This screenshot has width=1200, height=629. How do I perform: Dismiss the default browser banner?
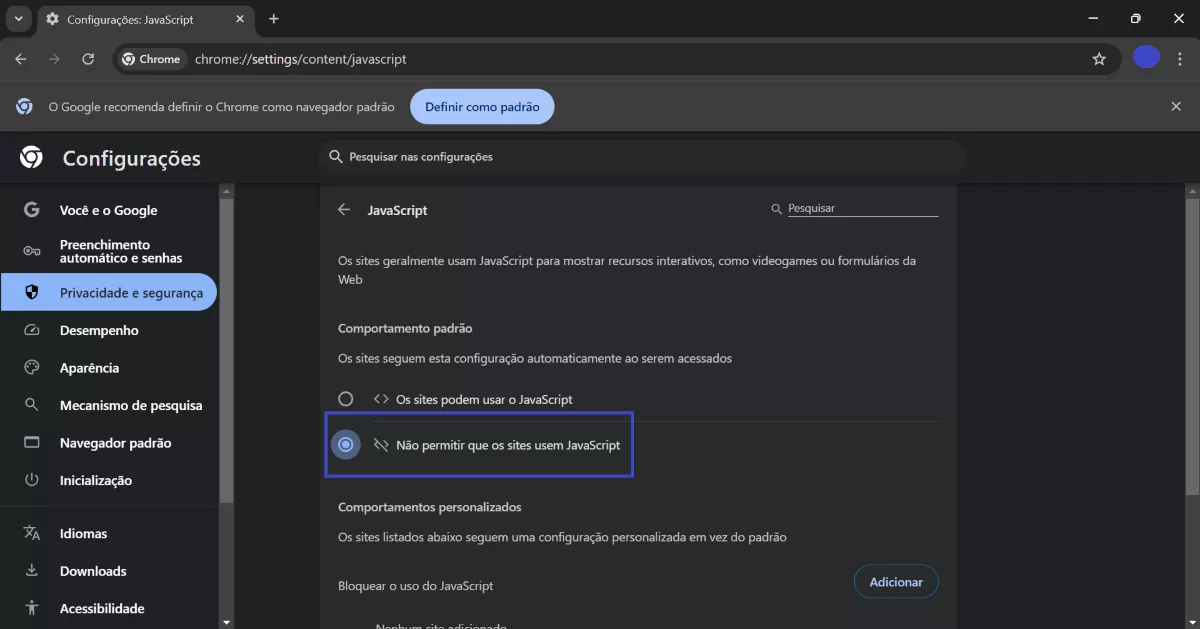click(x=1176, y=106)
